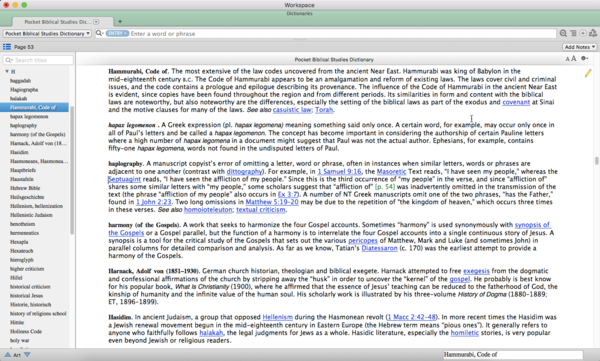This screenshot has width=600, height=361.
Task: Follow the Masoretic link
Action: [391, 172]
